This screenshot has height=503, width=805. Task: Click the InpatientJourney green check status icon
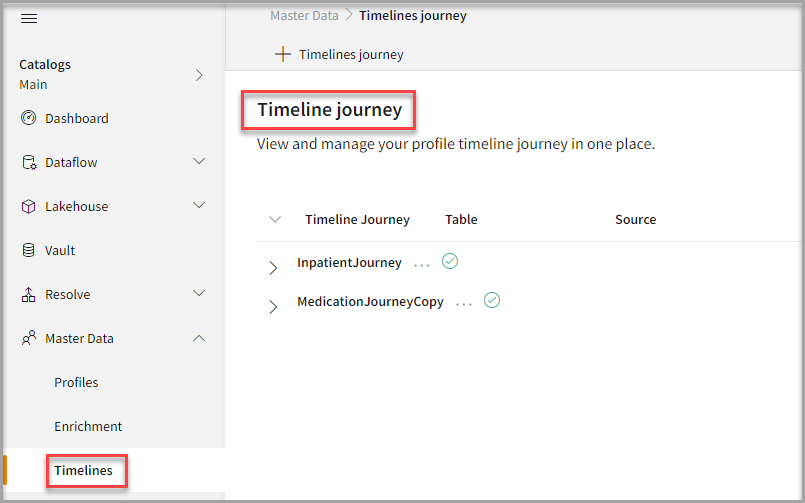pyautogui.click(x=450, y=261)
